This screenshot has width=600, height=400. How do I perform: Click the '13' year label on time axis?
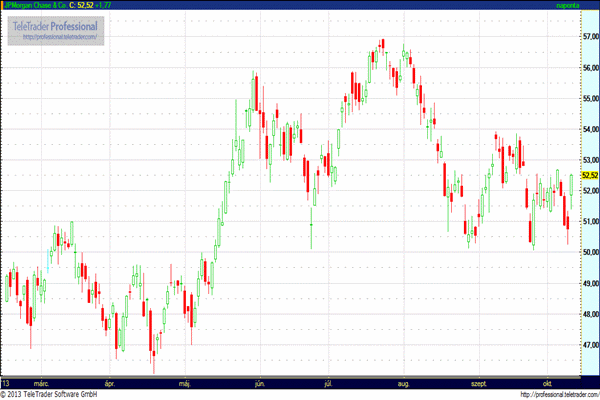point(6,382)
